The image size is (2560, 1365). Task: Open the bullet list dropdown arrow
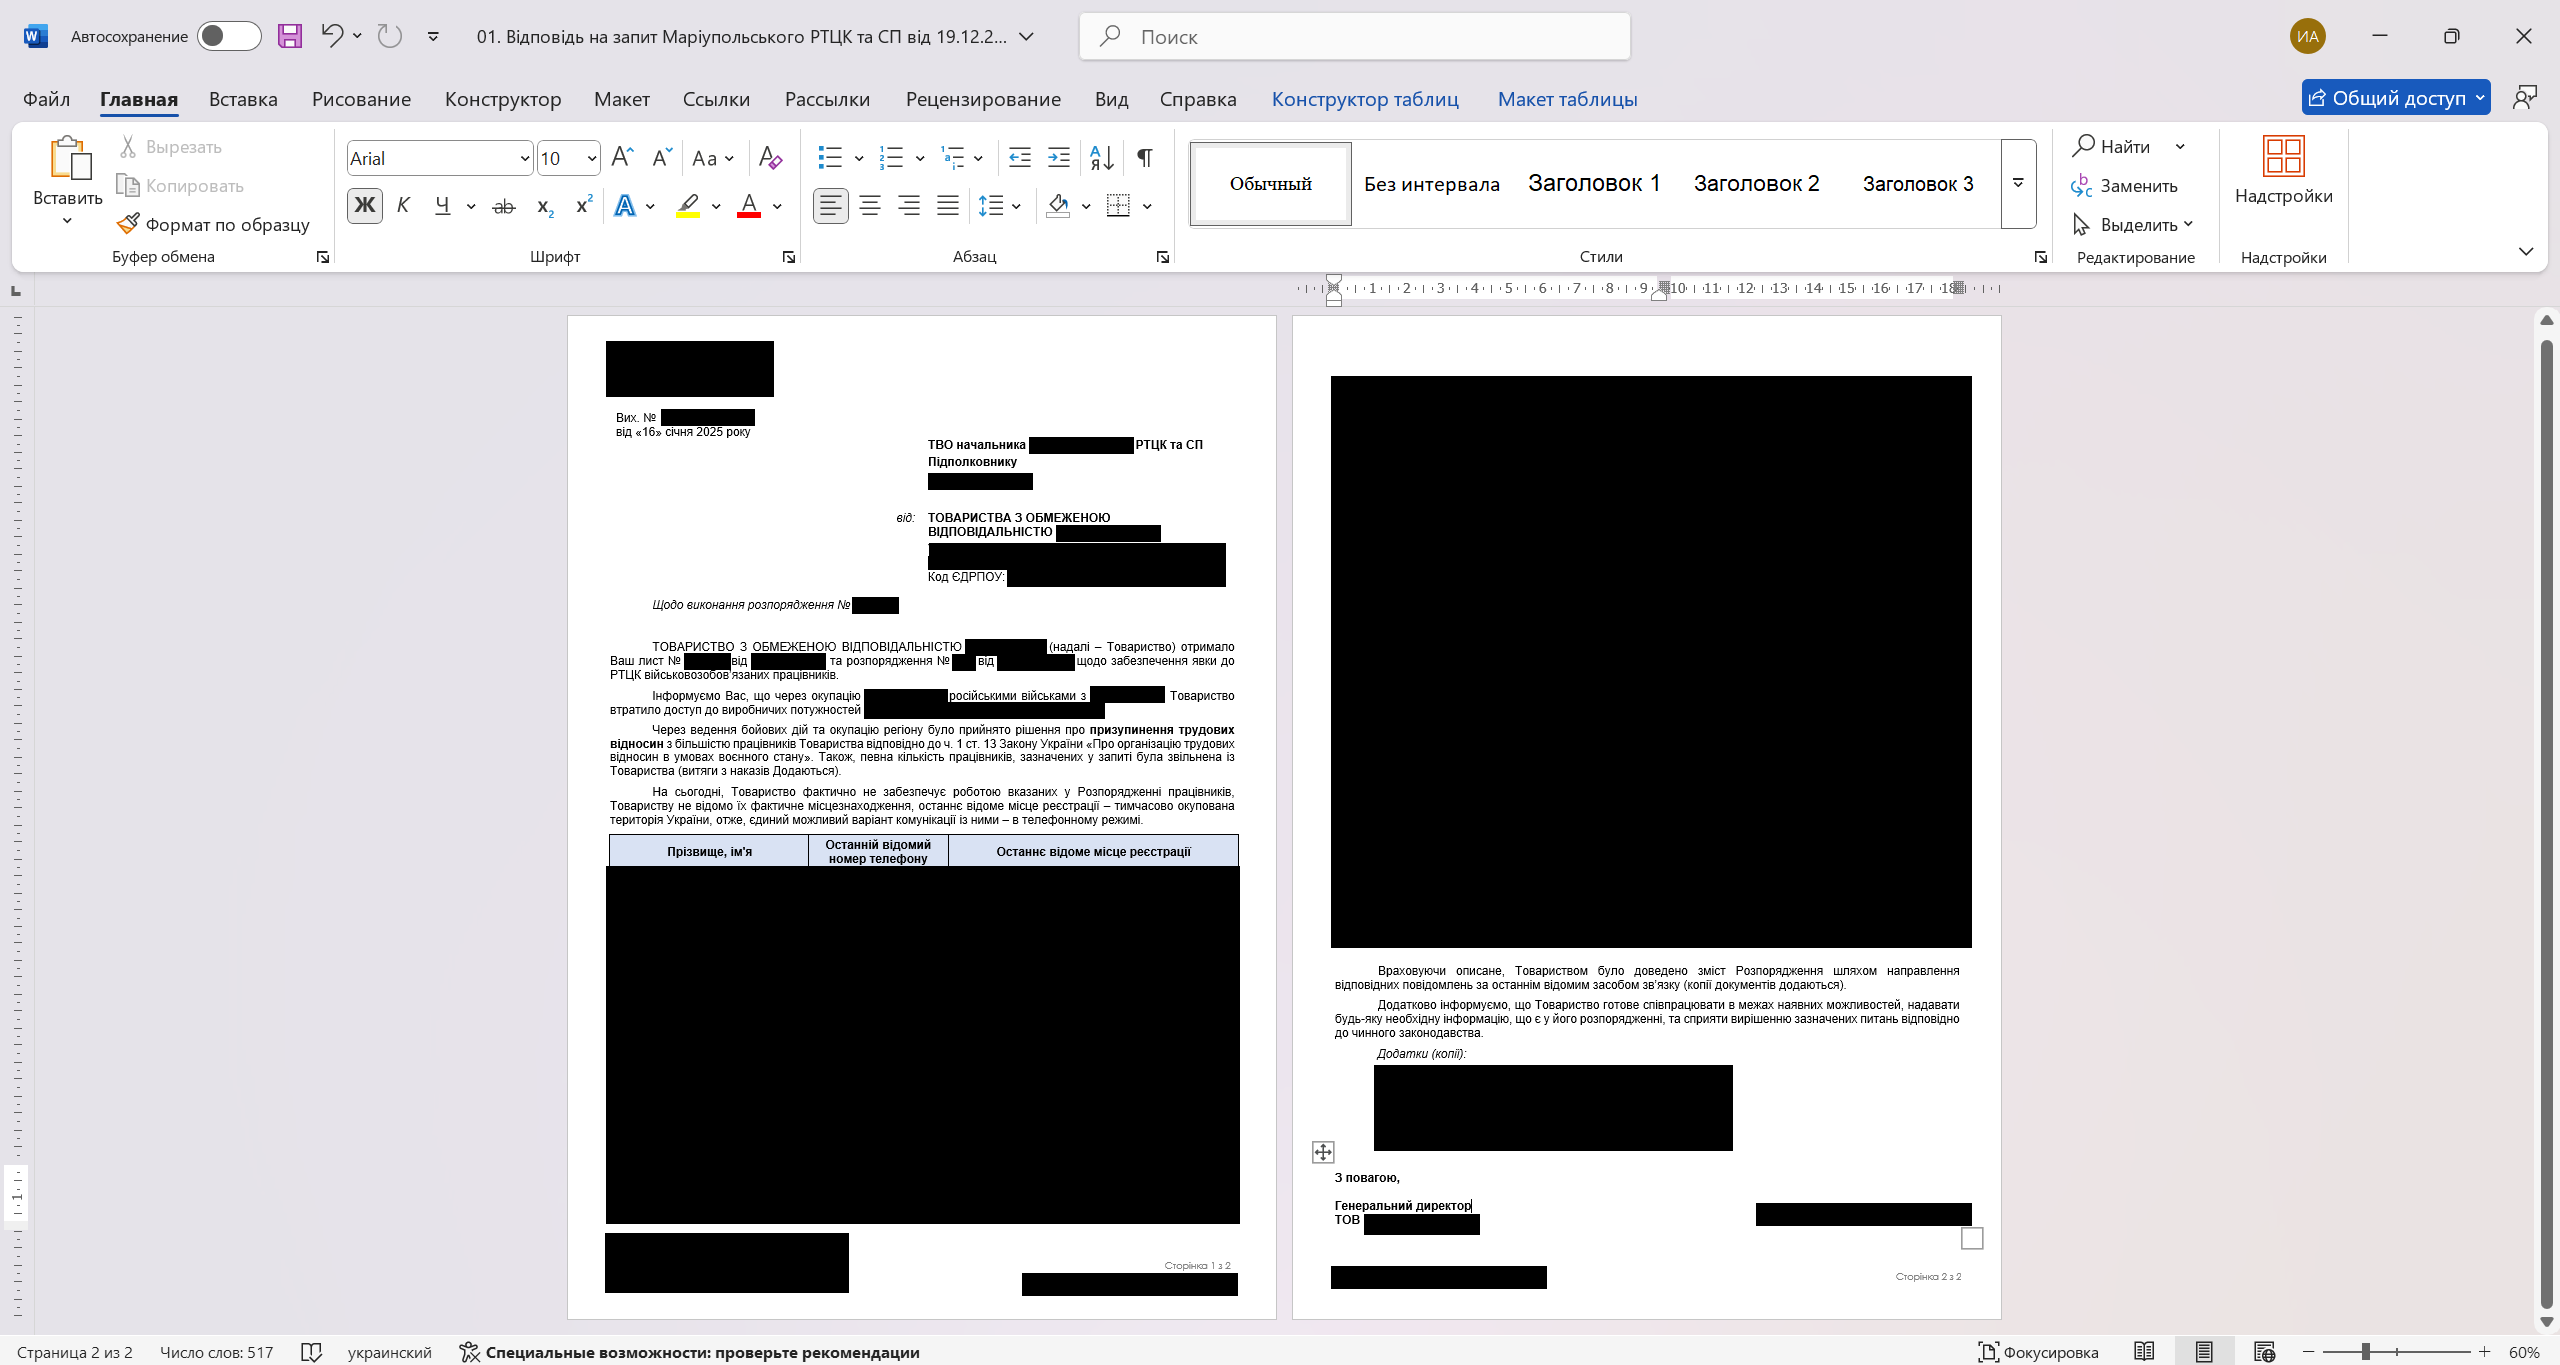click(x=859, y=157)
